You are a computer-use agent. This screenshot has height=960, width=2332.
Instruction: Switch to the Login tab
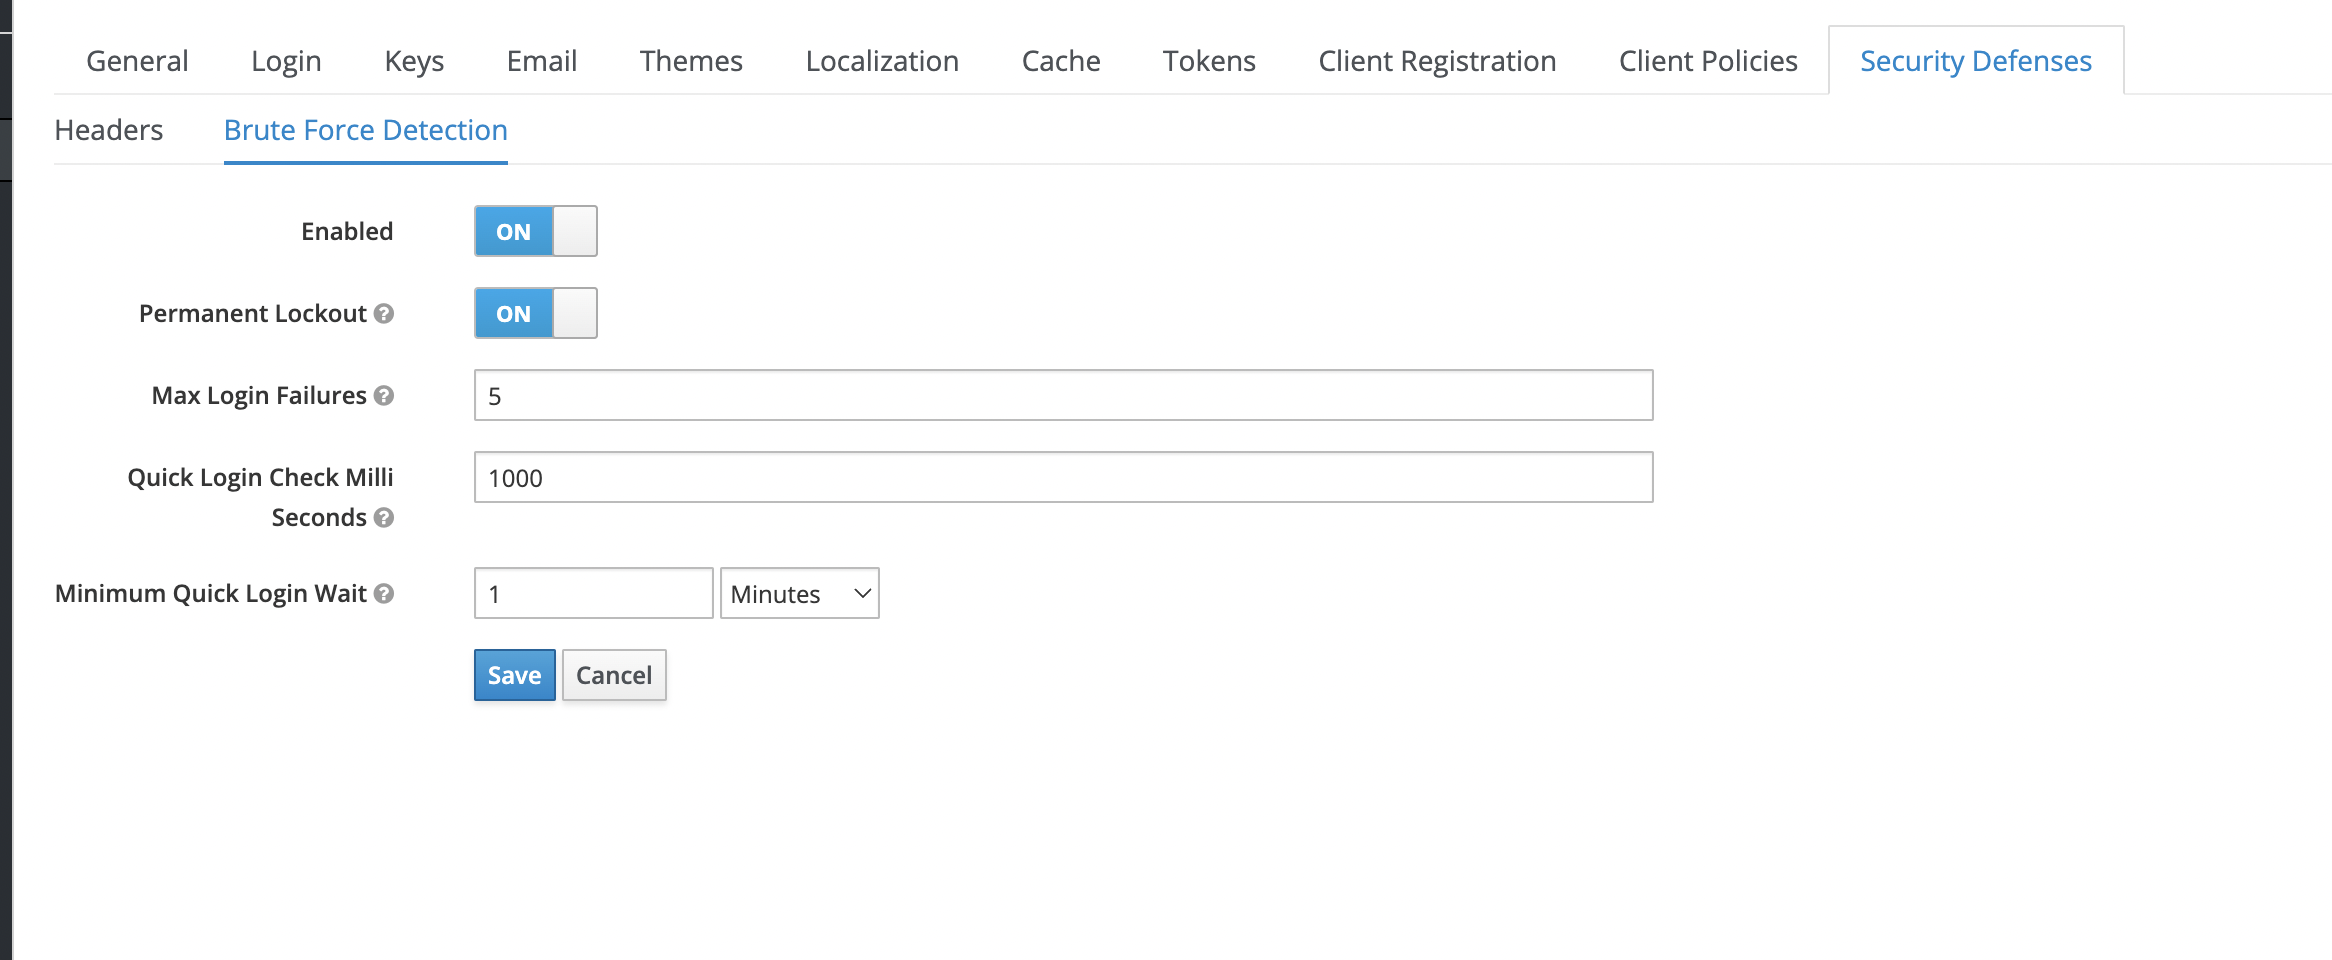pyautogui.click(x=287, y=60)
